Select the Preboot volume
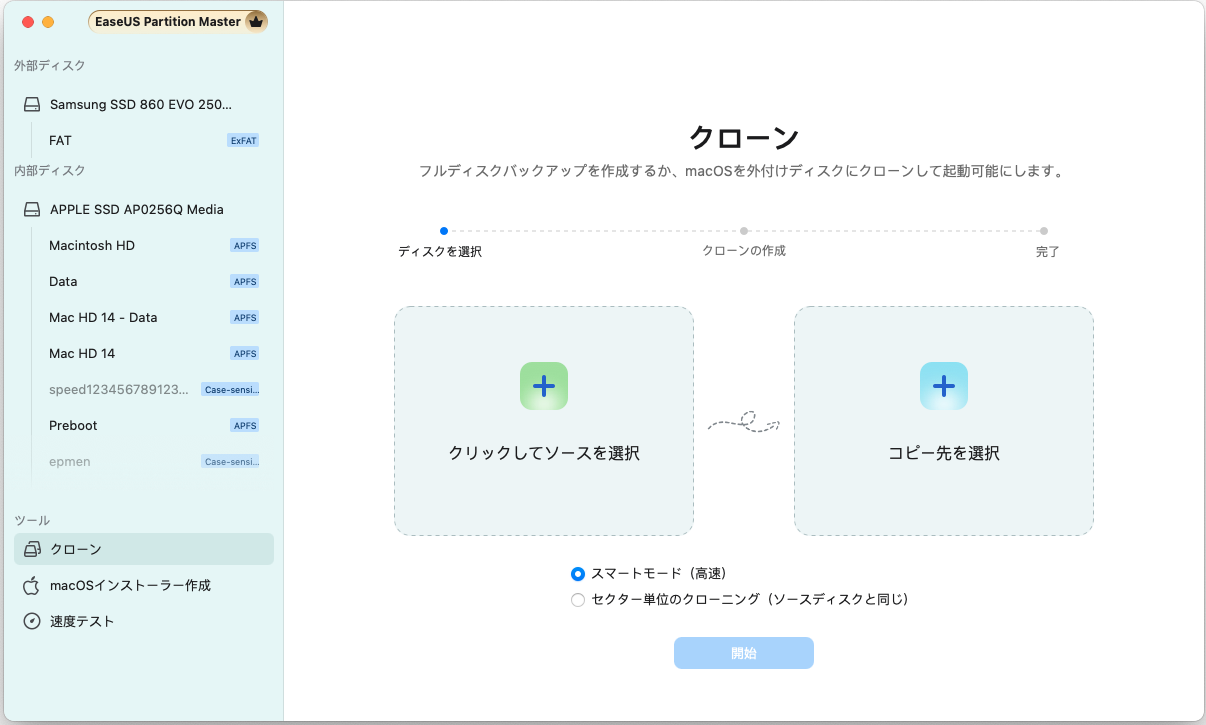Screen dimensions: 1206x725 coord(73,426)
